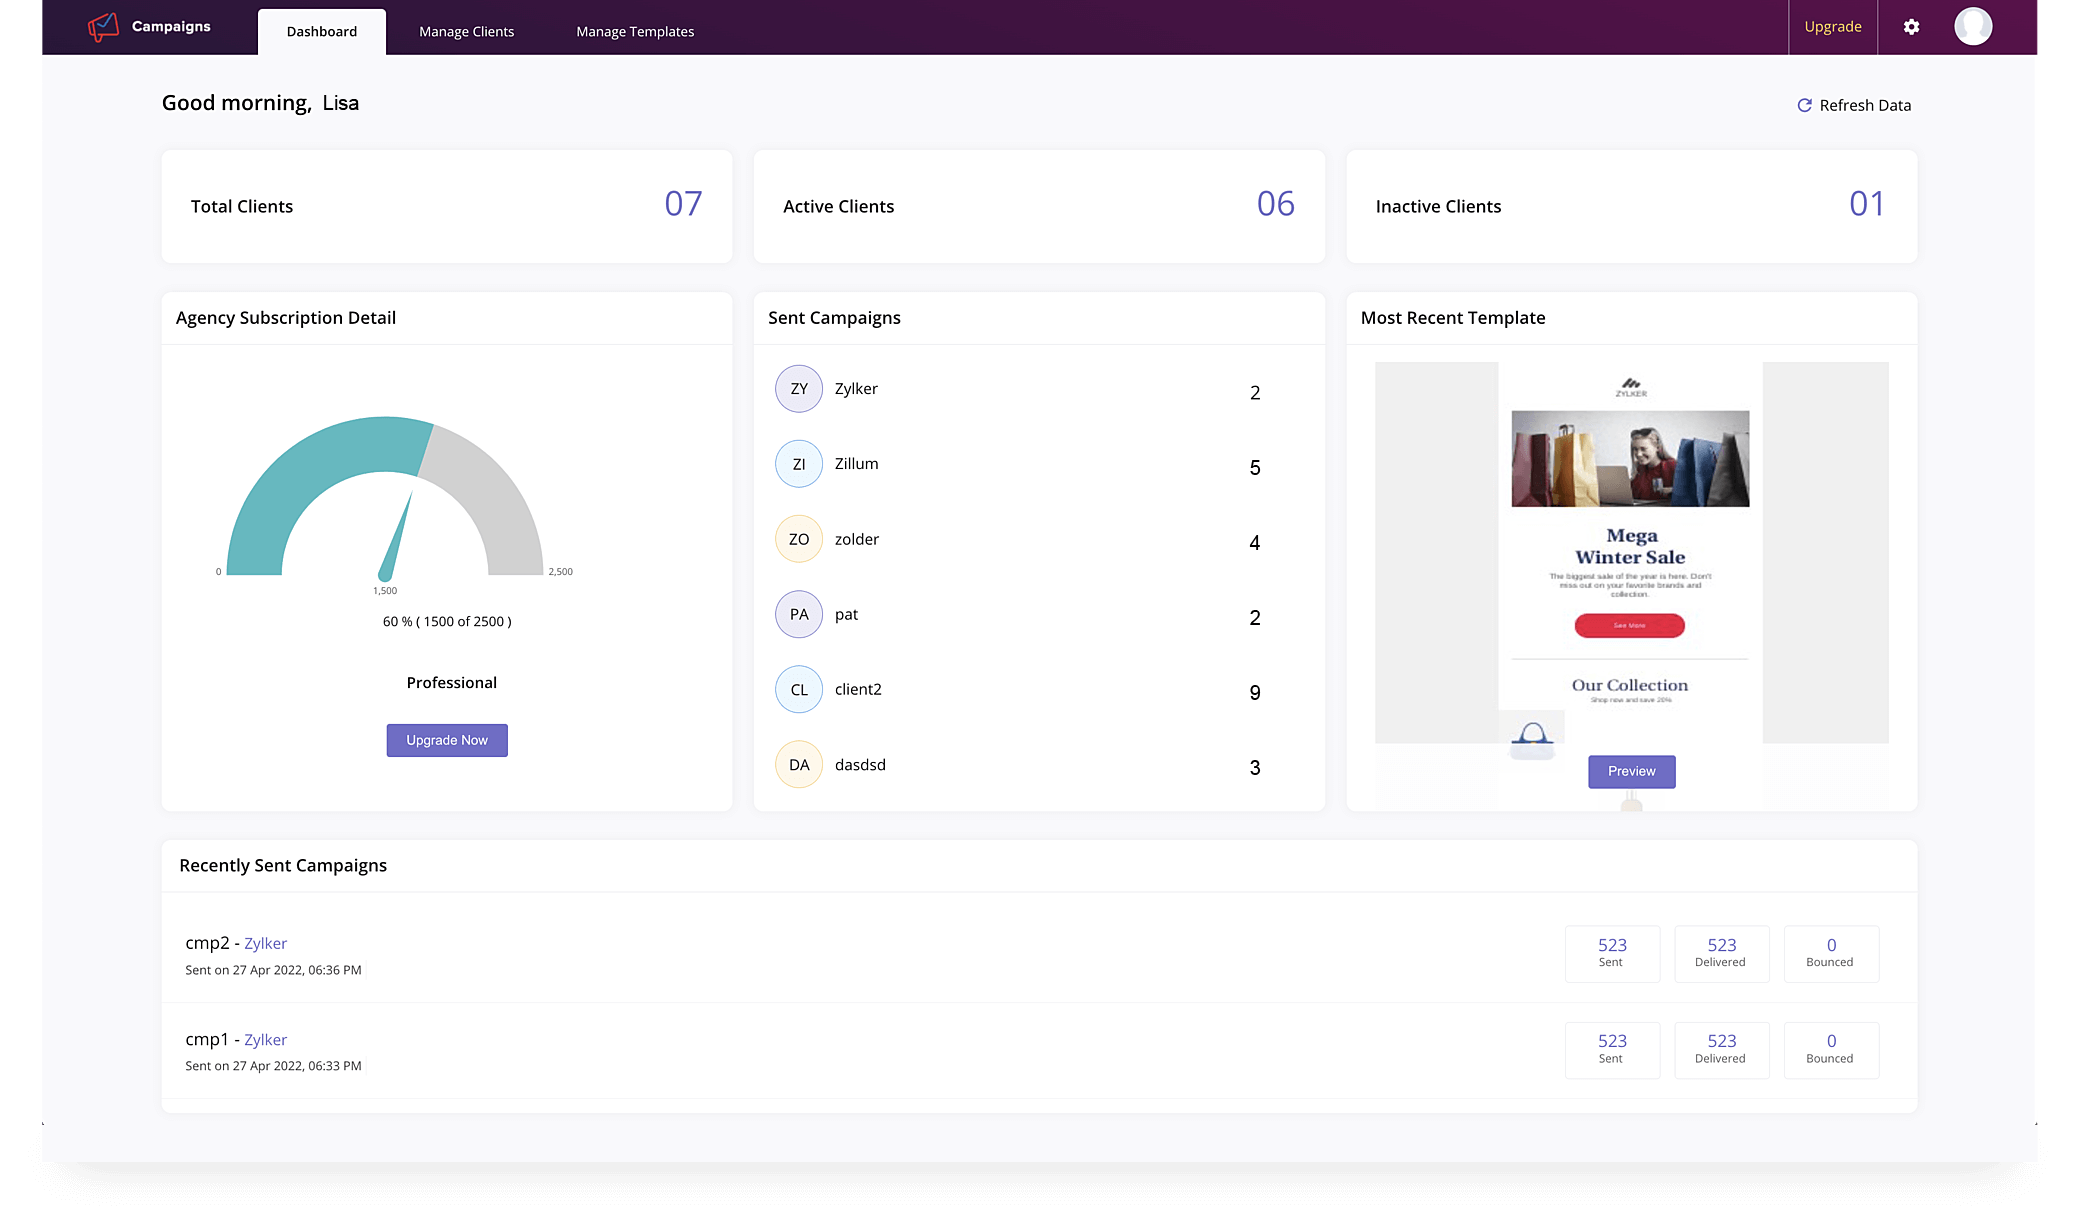Click the ZO avatar for zolder

coord(798,539)
